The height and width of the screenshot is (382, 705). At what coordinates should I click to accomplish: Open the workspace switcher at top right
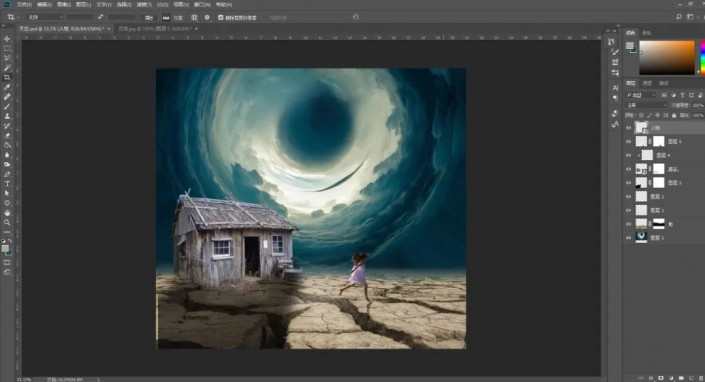point(691,17)
